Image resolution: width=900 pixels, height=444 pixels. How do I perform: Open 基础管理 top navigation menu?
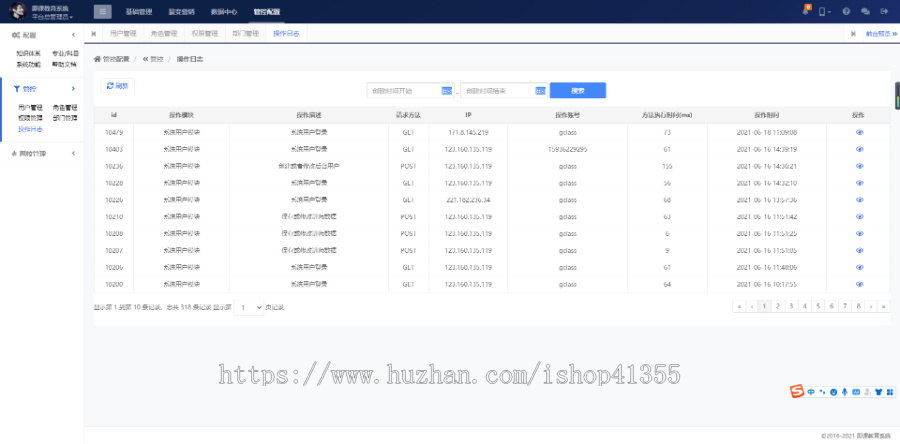coord(139,11)
